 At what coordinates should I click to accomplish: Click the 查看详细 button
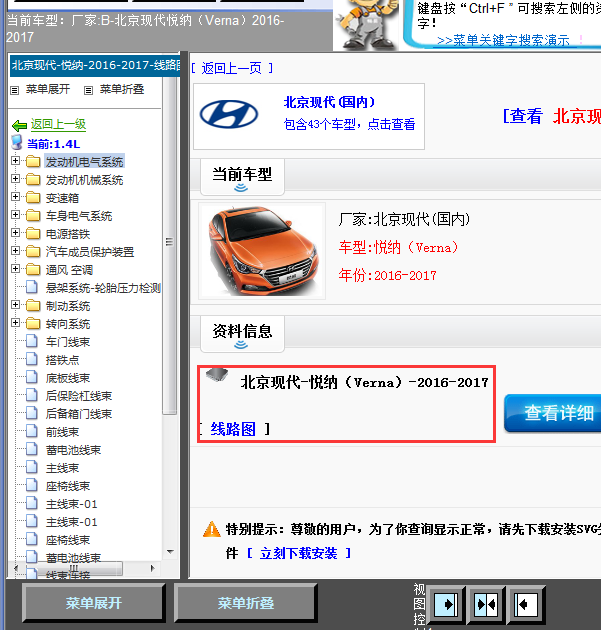point(553,413)
